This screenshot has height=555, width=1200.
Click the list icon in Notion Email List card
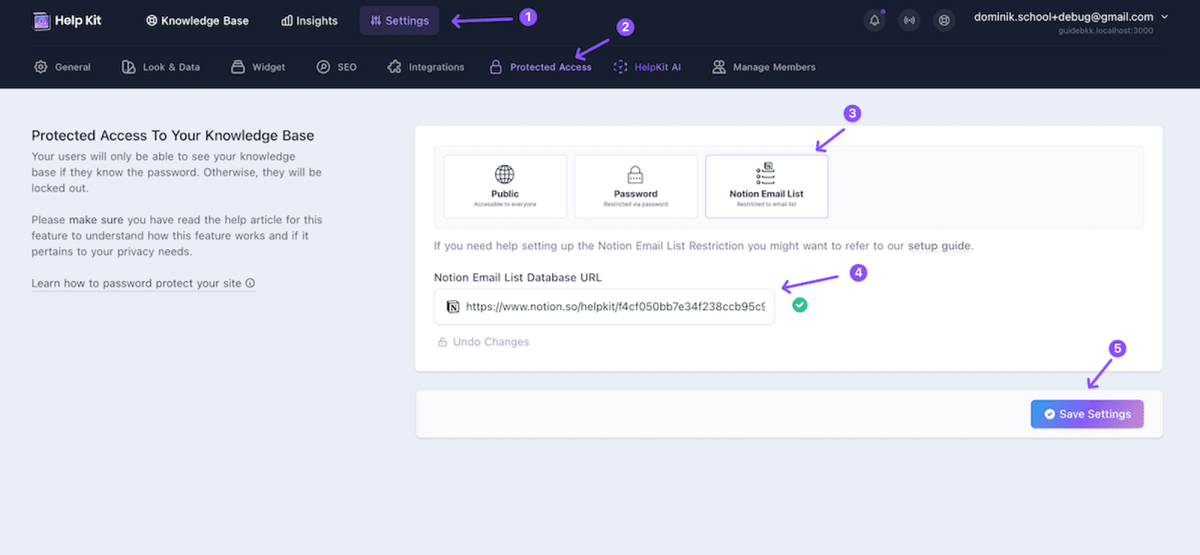click(767, 173)
